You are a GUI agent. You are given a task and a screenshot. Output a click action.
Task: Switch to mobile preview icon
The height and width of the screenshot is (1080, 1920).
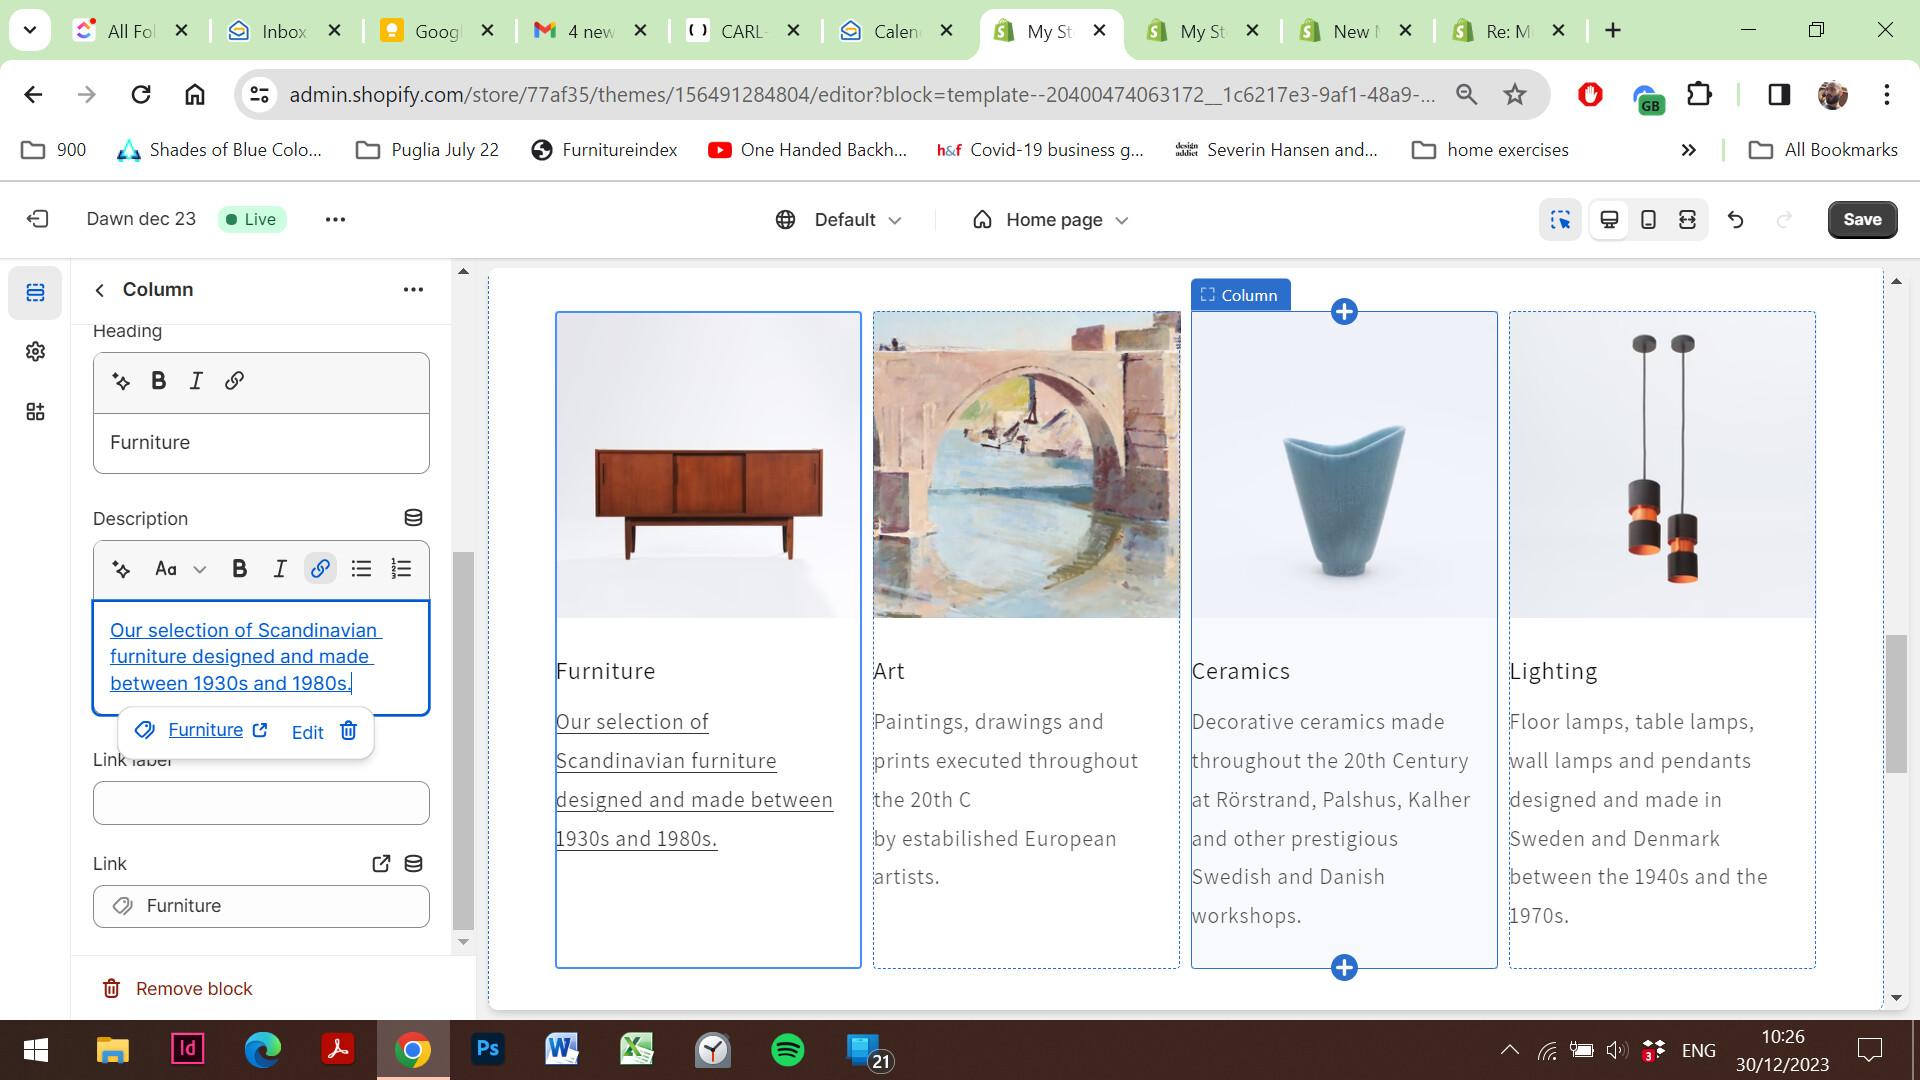[1648, 220]
